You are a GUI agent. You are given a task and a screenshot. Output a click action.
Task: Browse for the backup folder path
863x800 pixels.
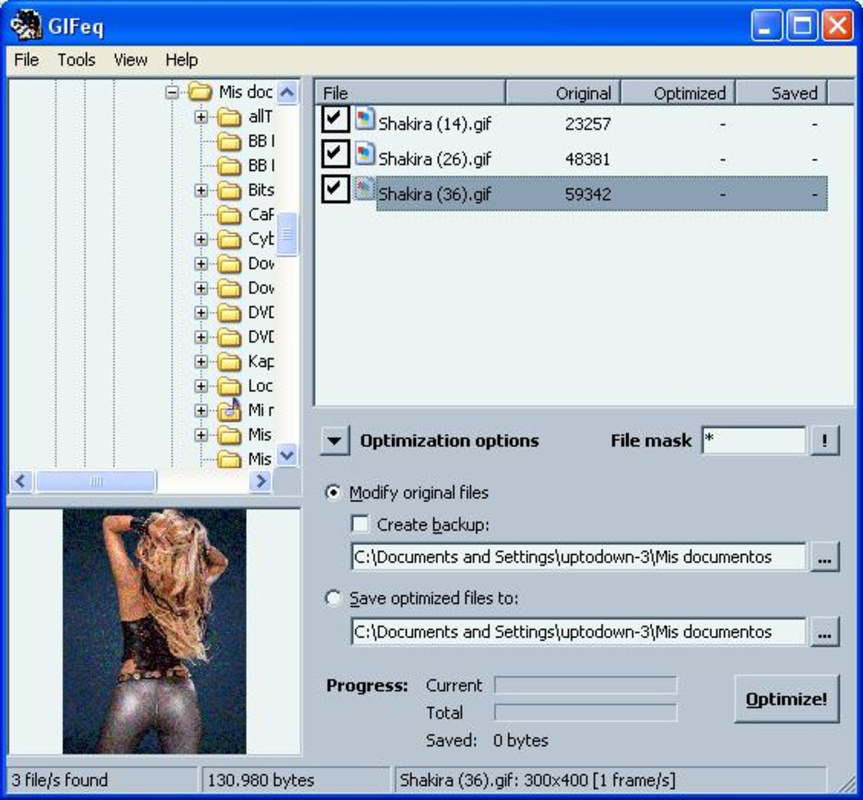[824, 557]
